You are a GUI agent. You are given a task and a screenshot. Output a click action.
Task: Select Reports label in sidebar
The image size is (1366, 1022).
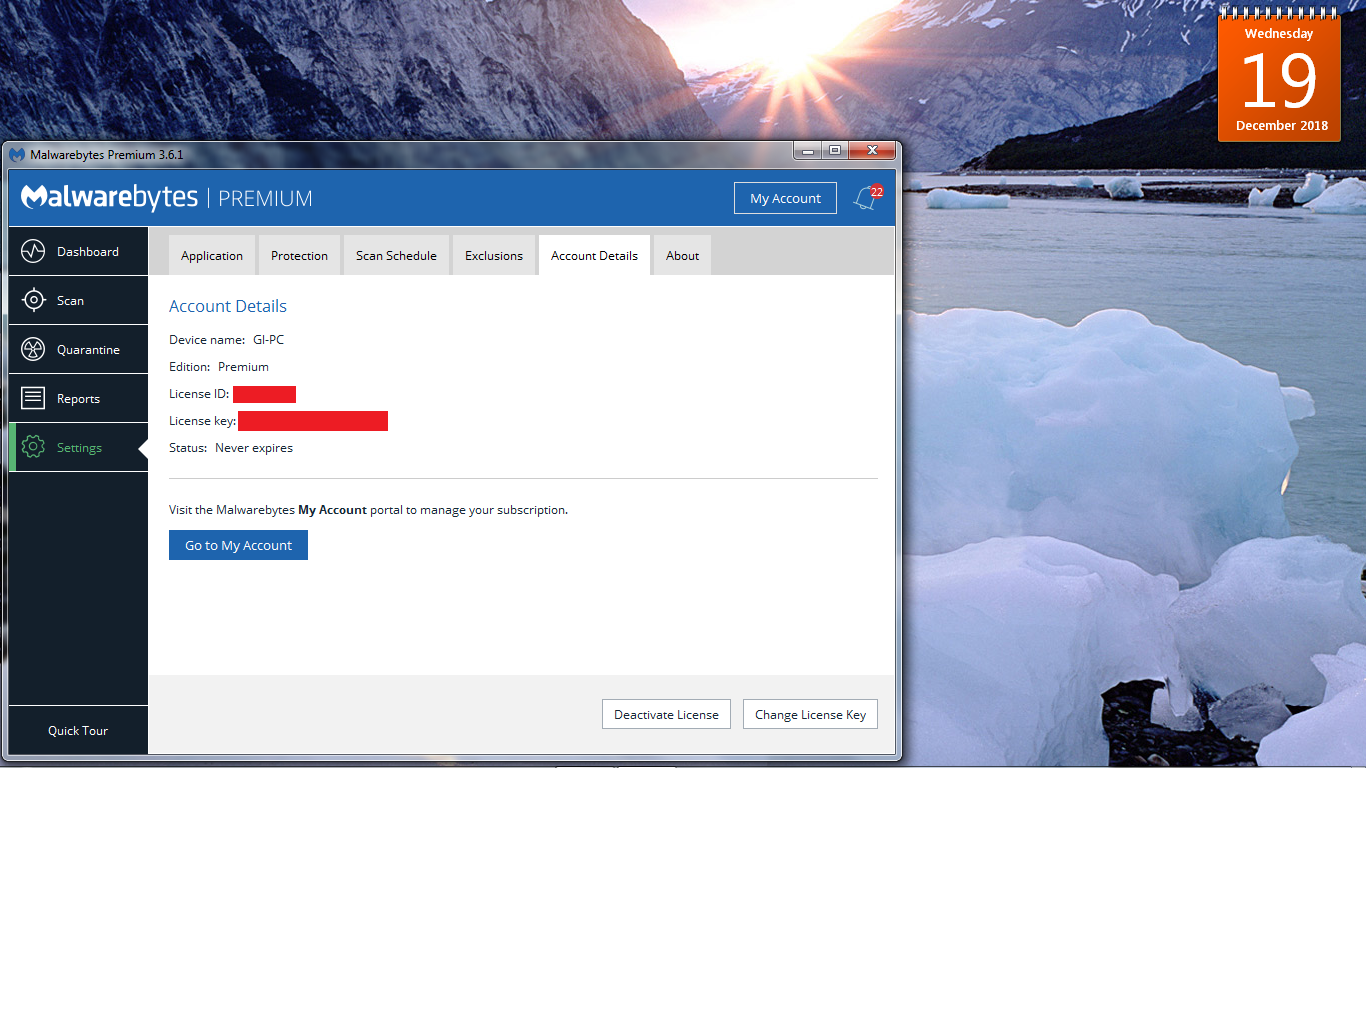[x=78, y=398]
